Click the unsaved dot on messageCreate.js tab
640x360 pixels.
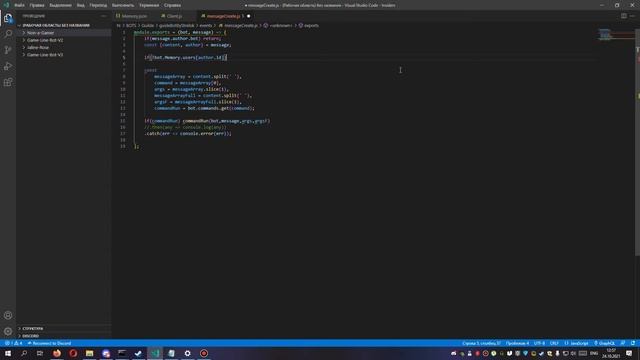pos(248,16)
